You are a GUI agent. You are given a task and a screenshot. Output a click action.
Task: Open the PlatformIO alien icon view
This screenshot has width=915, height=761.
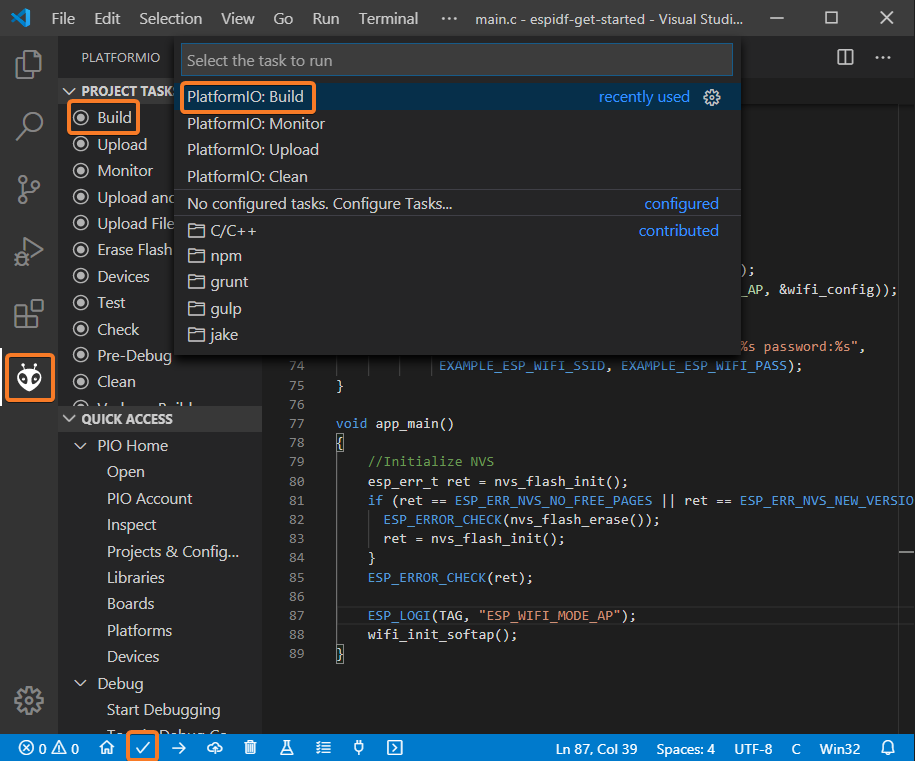point(29,378)
